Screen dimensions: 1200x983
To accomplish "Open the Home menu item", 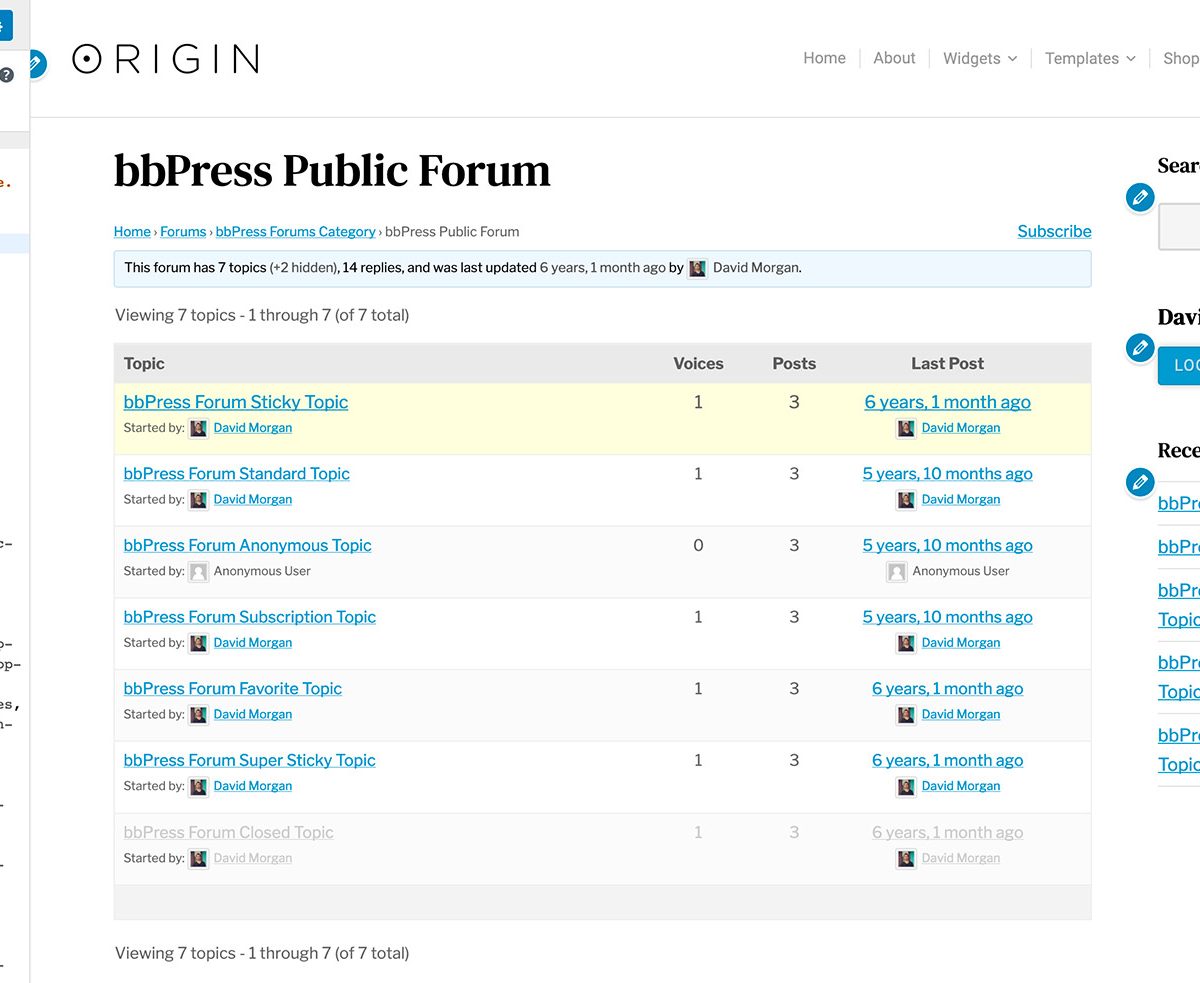I will pos(824,58).
